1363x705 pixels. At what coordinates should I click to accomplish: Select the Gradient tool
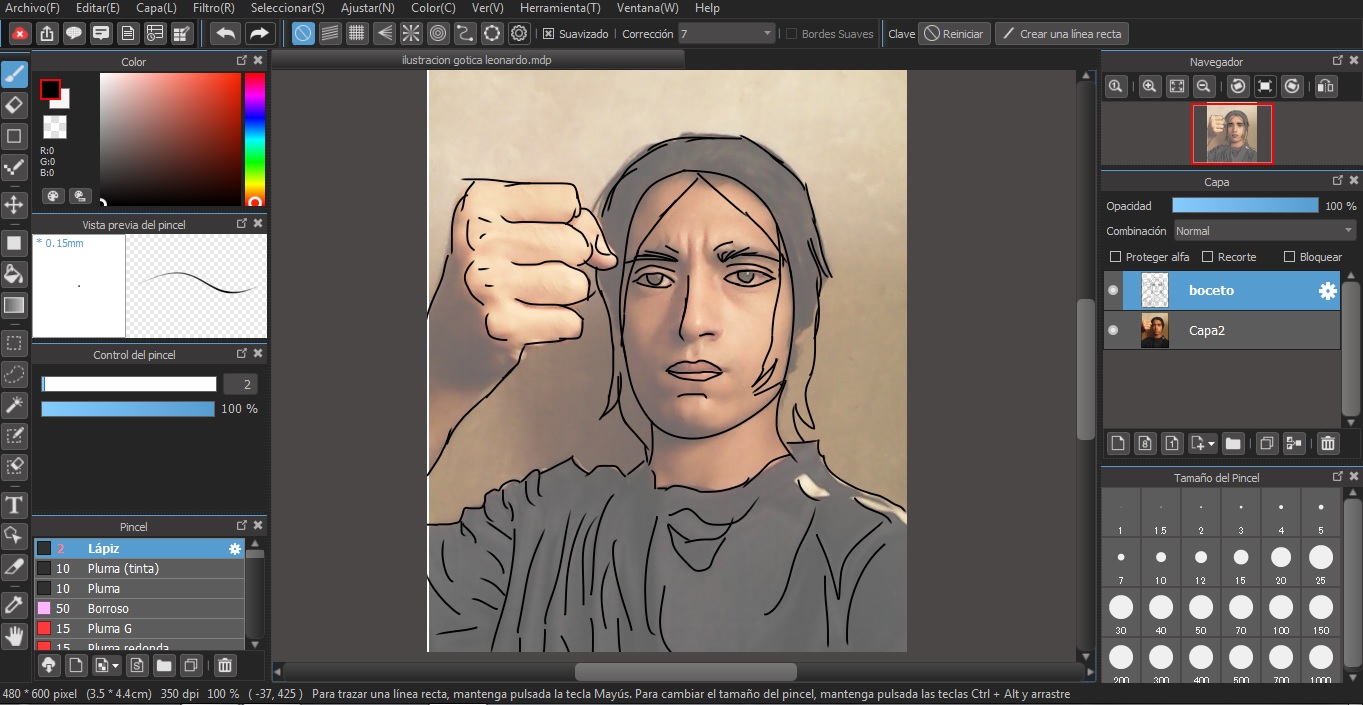tap(14, 305)
